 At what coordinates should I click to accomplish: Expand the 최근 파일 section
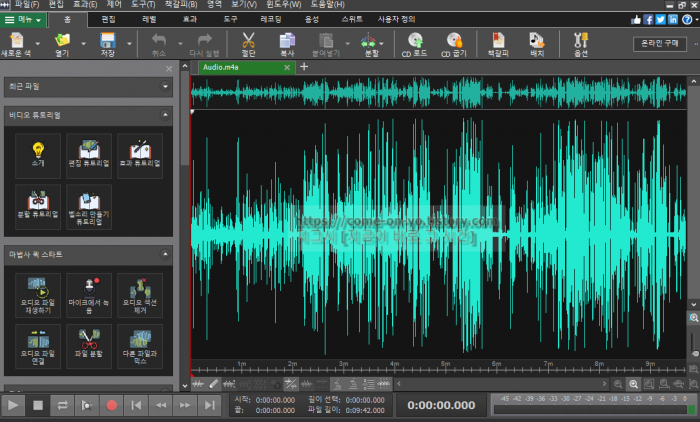pyautogui.click(x=164, y=87)
